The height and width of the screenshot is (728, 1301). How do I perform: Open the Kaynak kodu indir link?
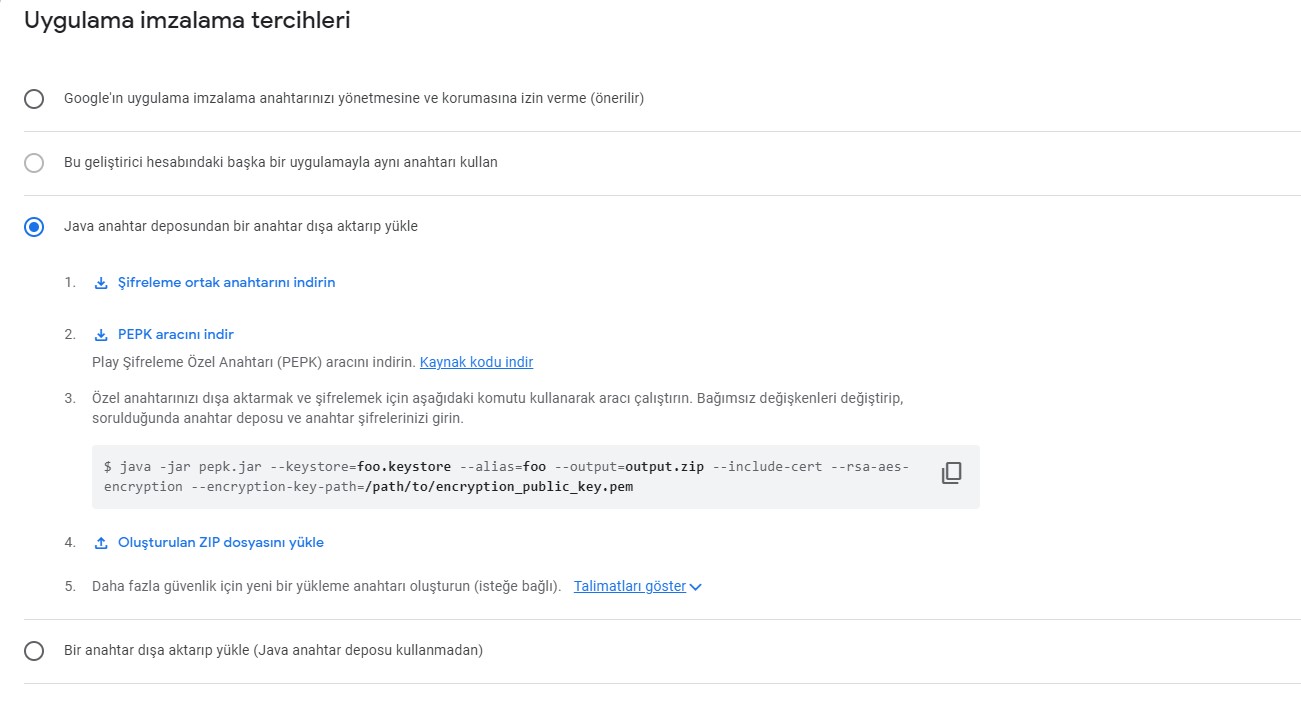coord(476,362)
